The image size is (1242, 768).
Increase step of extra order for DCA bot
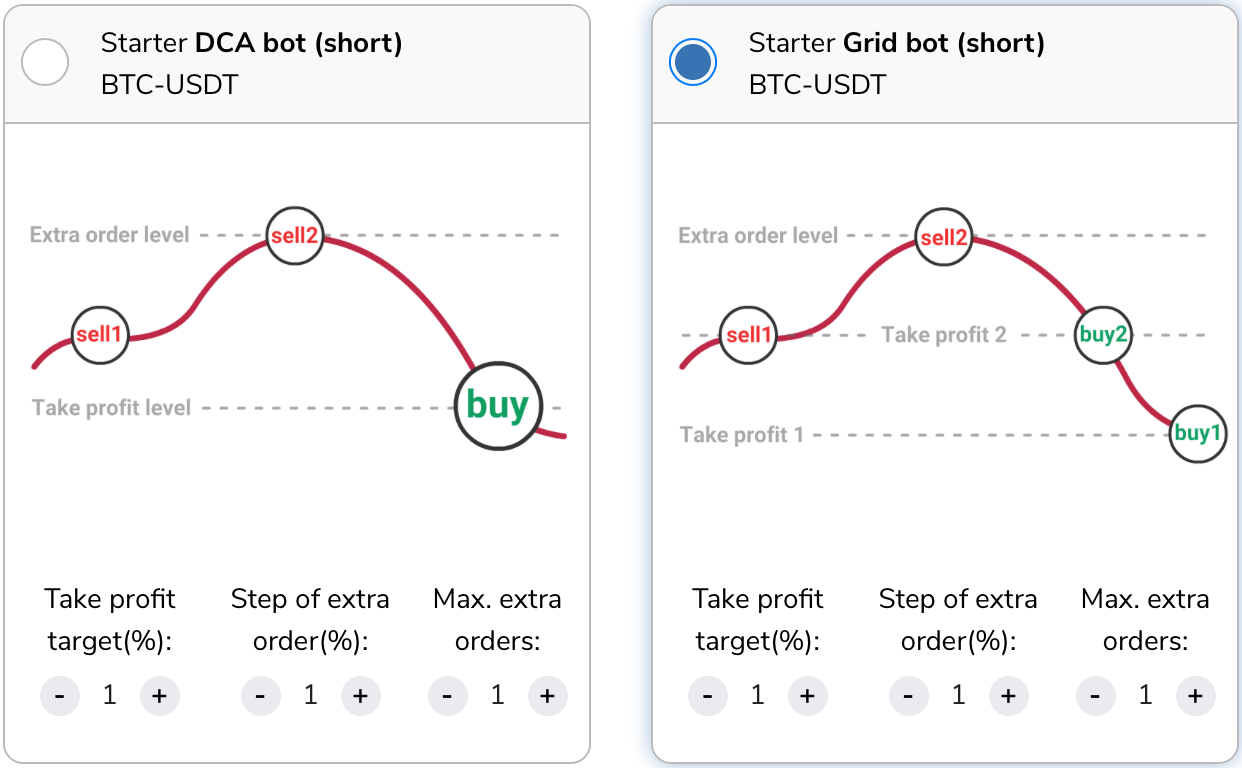[361, 696]
